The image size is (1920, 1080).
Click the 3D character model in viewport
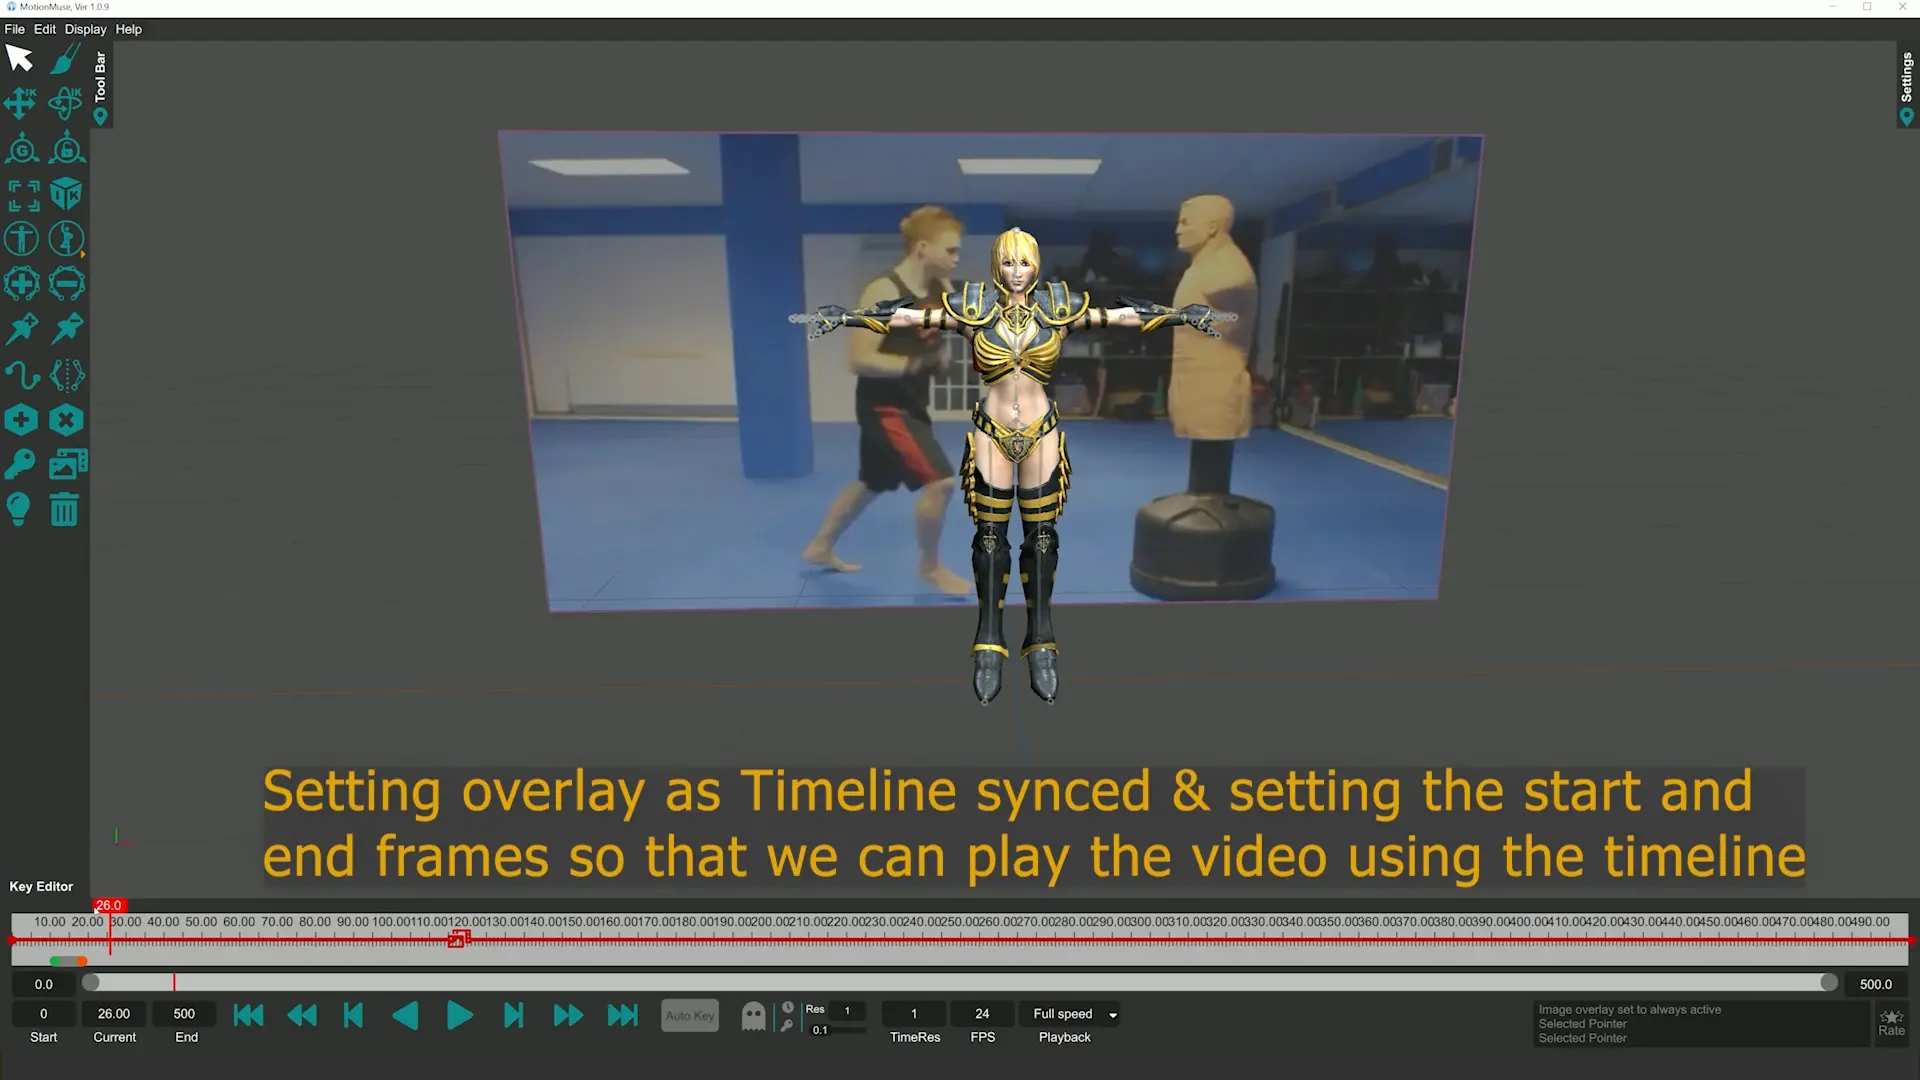[1015, 465]
